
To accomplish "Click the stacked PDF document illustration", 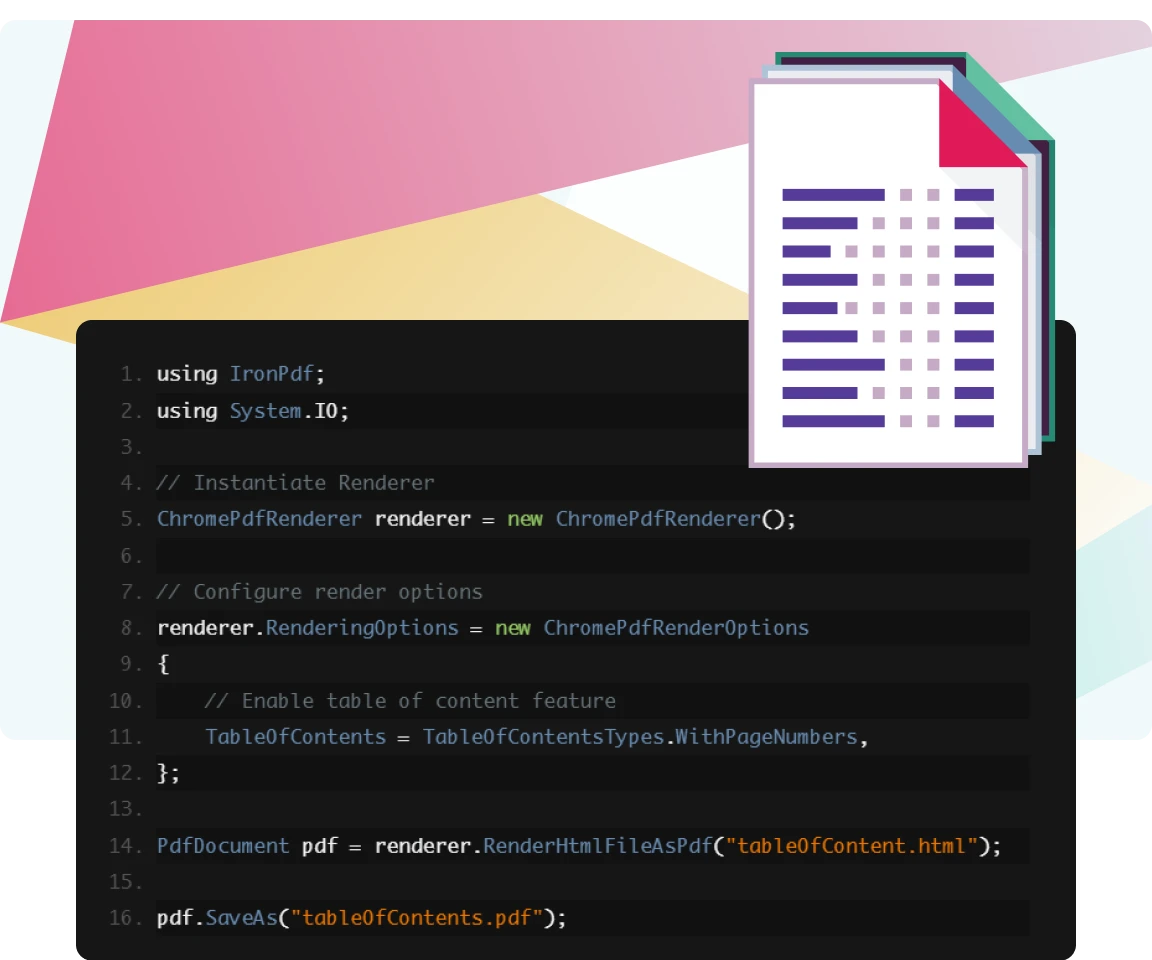I will pyautogui.click(x=901, y=259).
